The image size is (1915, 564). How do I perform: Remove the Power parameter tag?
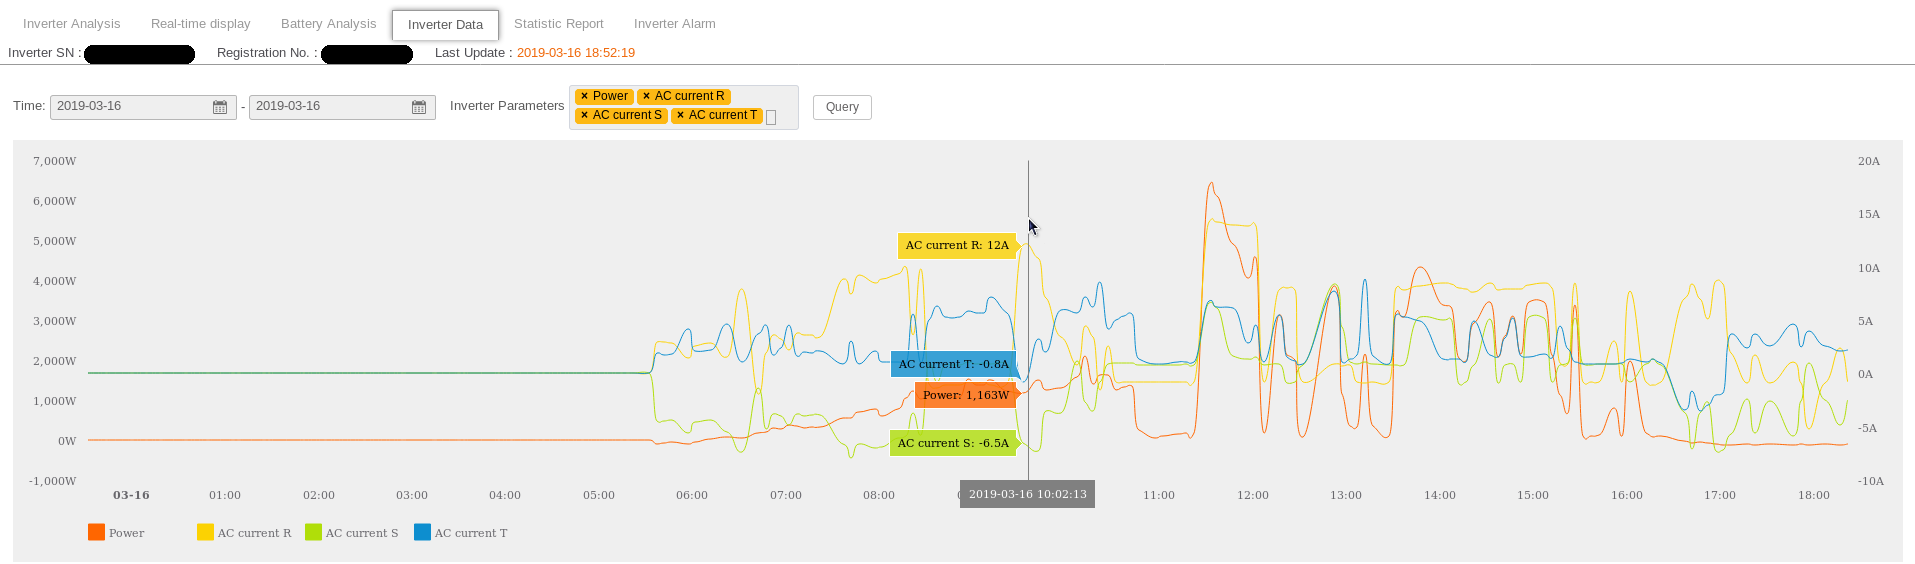tap(585, 97)
